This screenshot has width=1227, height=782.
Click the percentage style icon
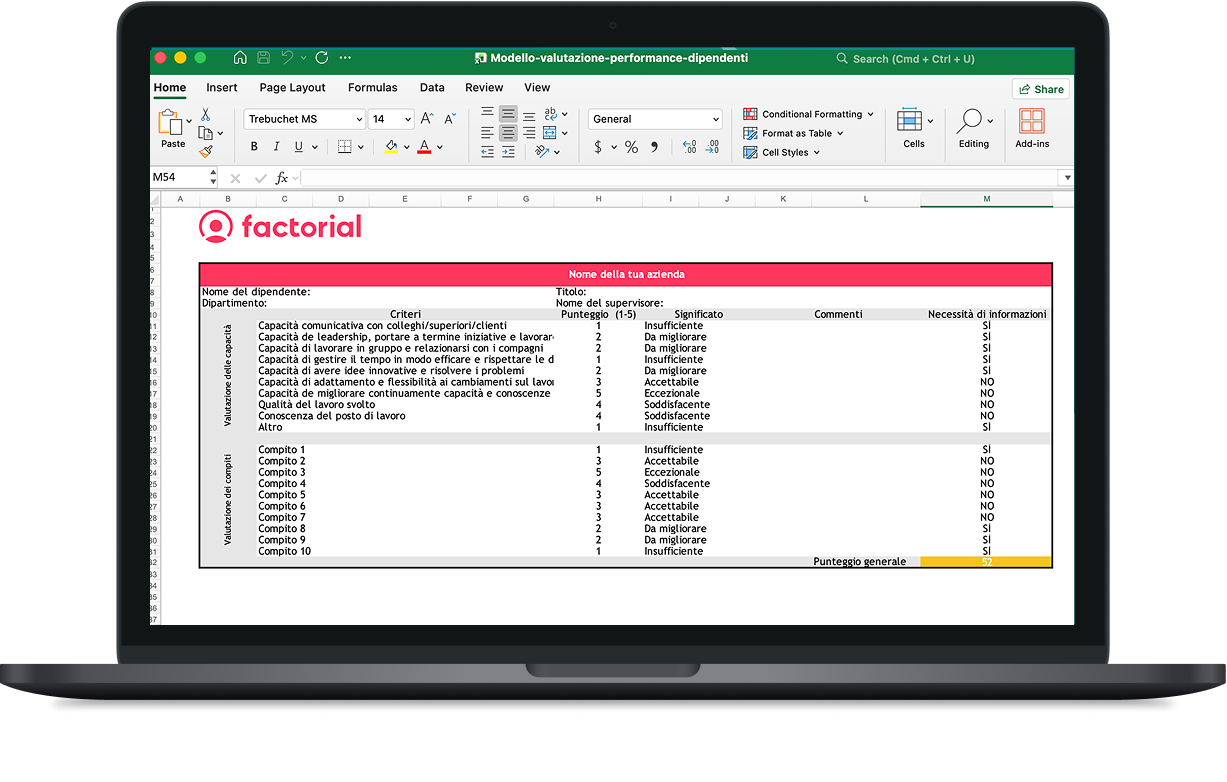(632, 146)
